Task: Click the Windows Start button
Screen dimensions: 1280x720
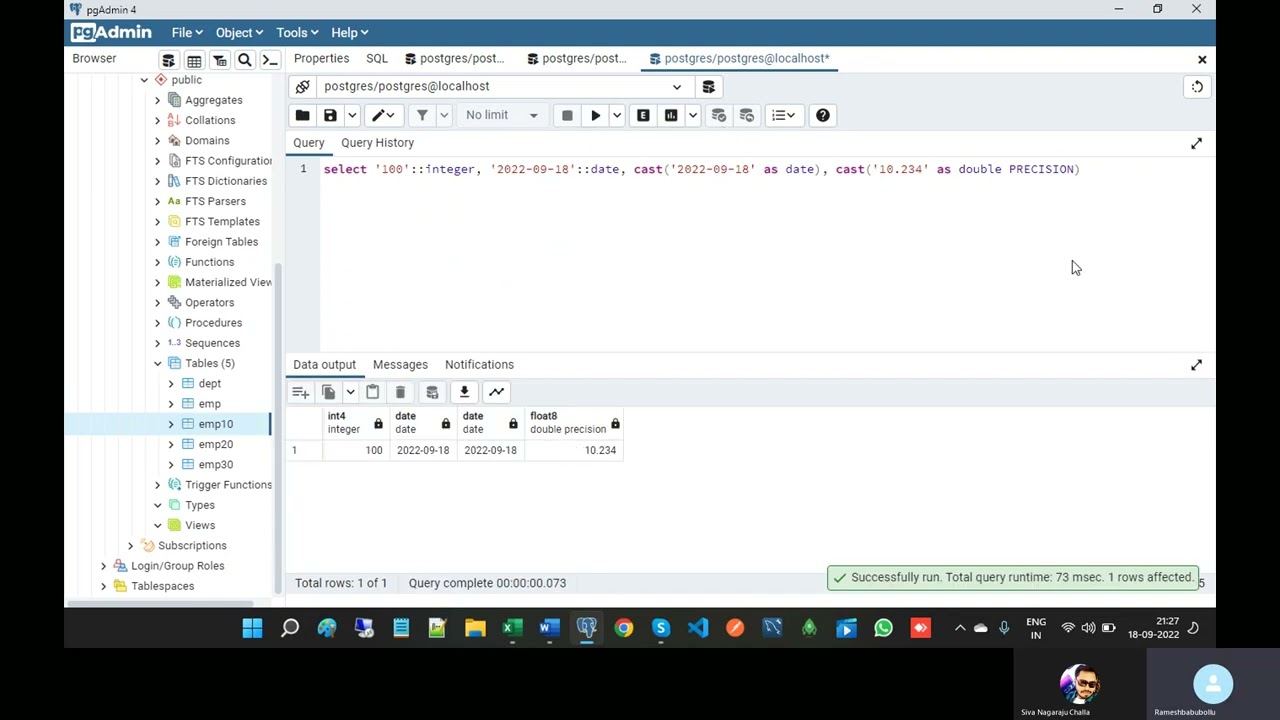Action: [252, 628]
